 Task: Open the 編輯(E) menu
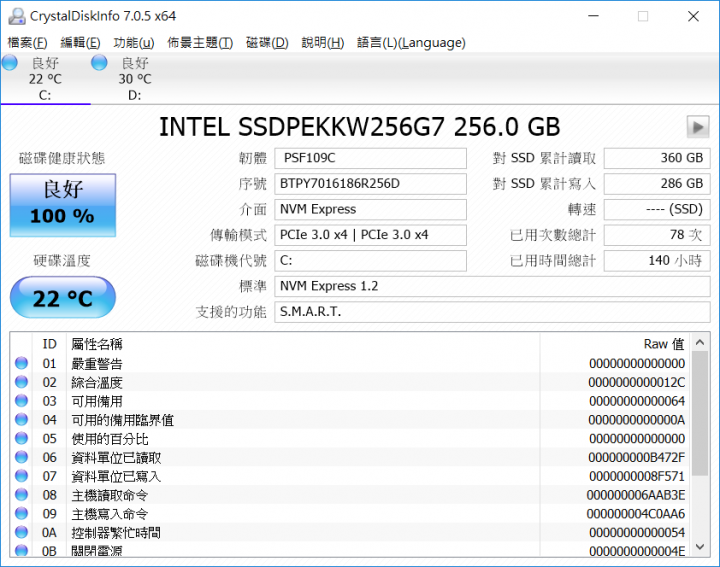80,43
